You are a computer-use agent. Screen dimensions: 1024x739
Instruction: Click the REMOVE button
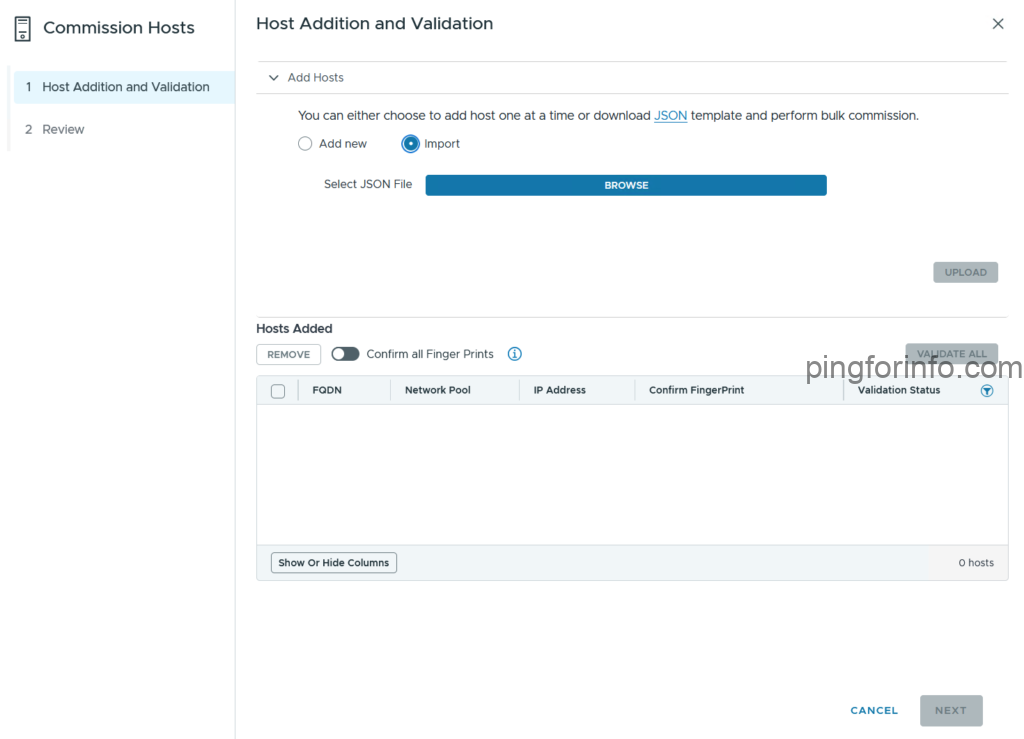[288, 354]
